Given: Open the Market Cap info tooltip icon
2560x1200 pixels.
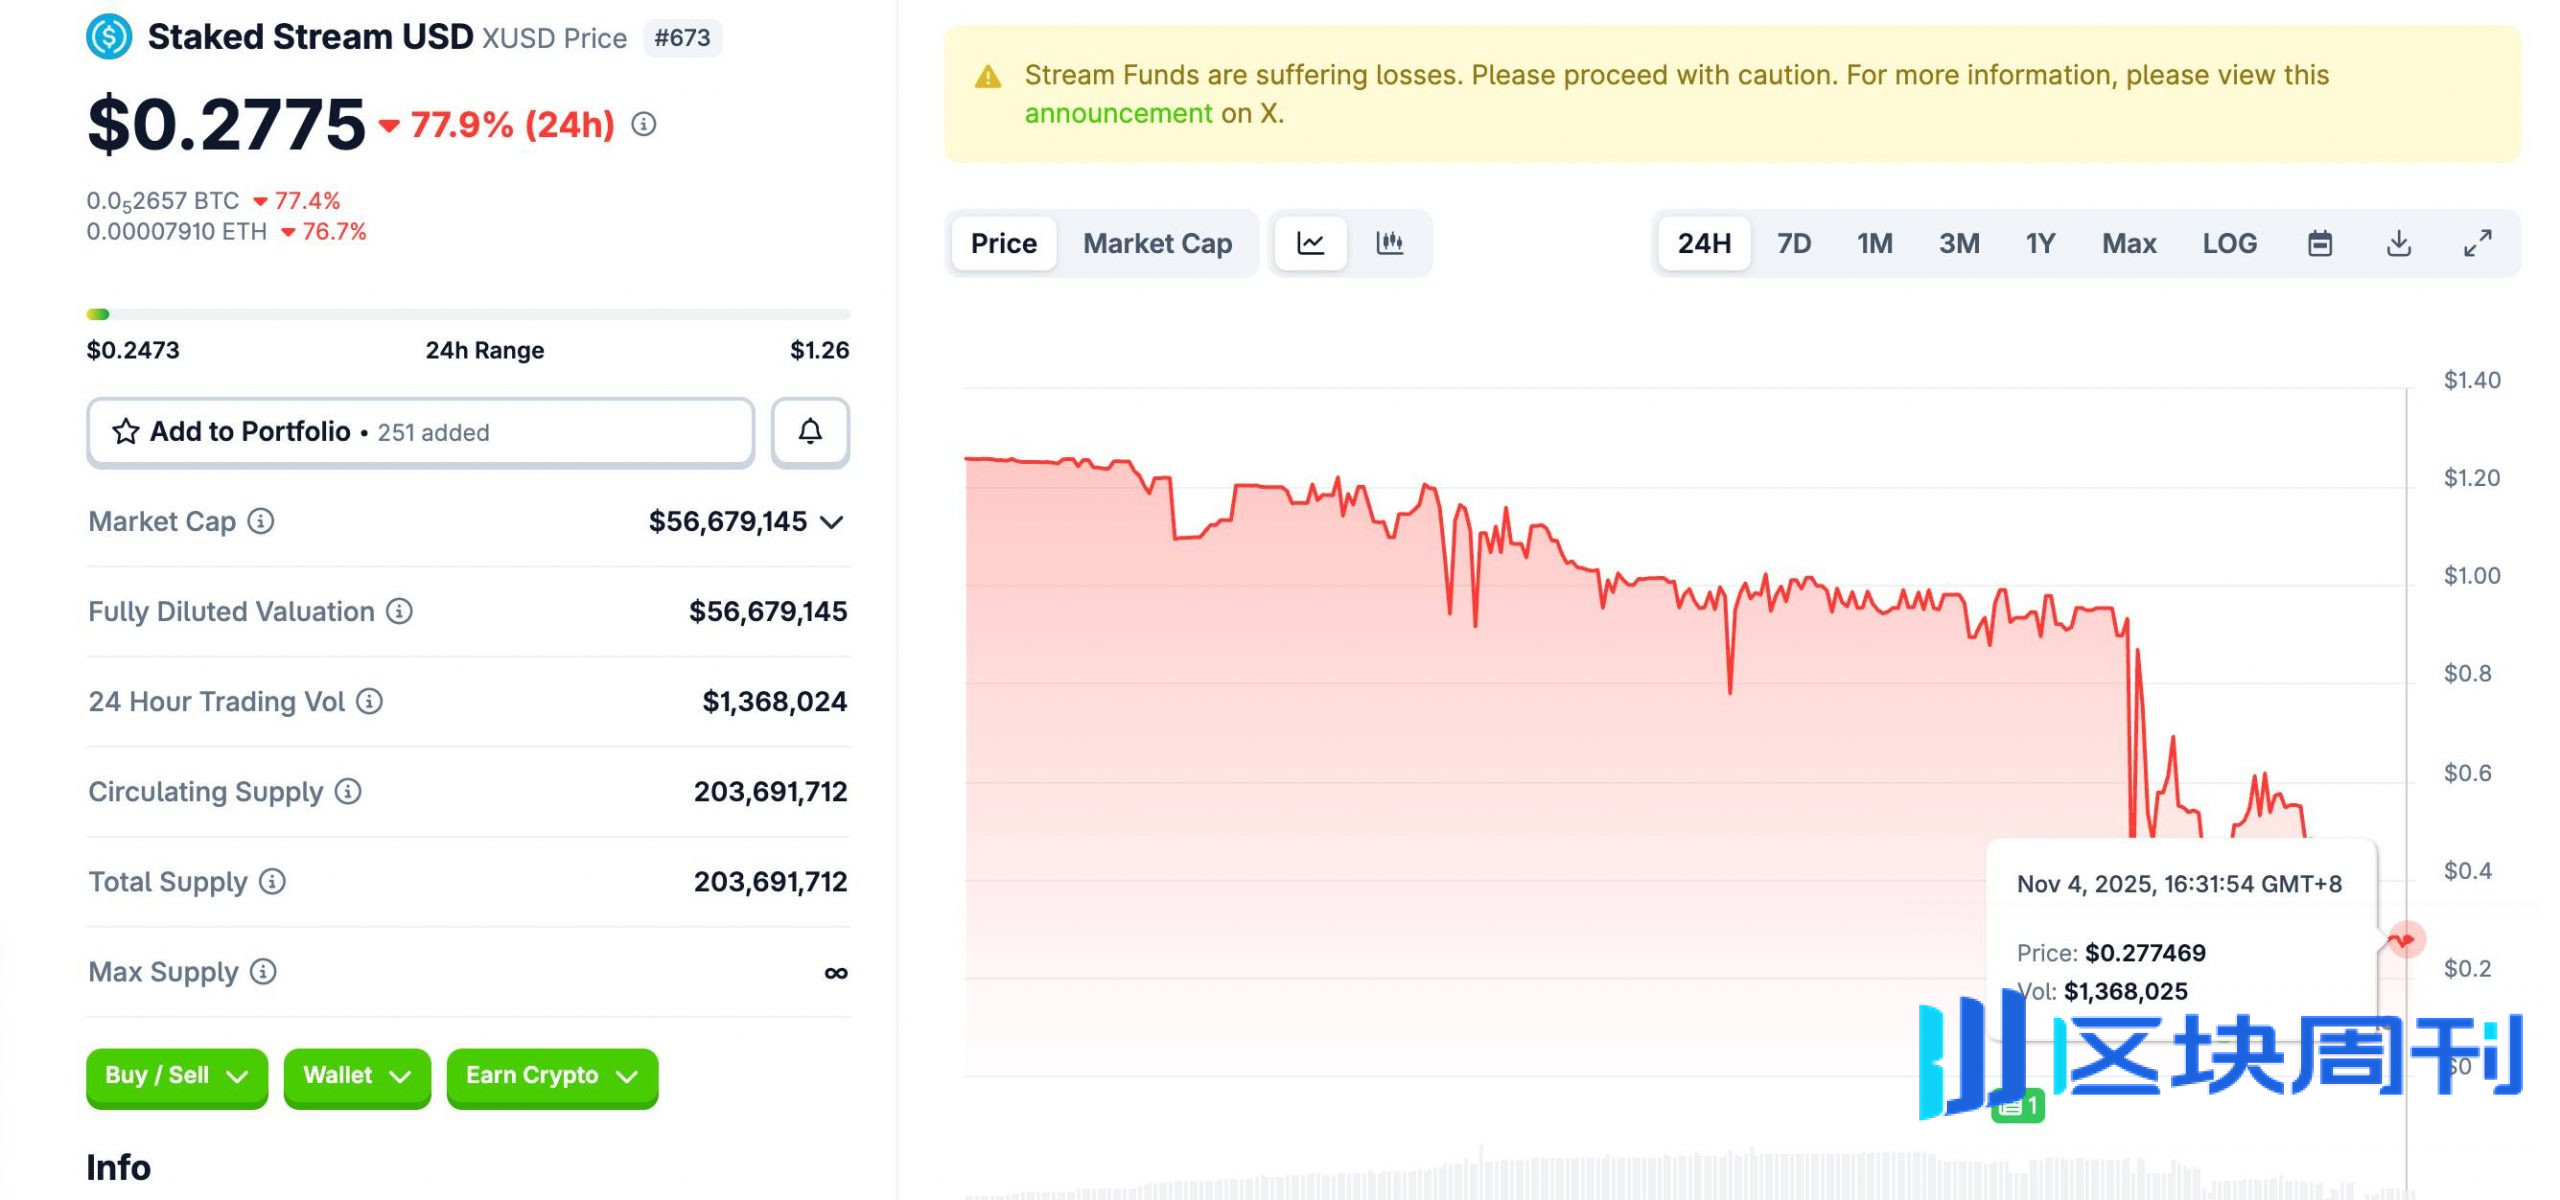Looking at the screenshot, I should click(259, 521).
